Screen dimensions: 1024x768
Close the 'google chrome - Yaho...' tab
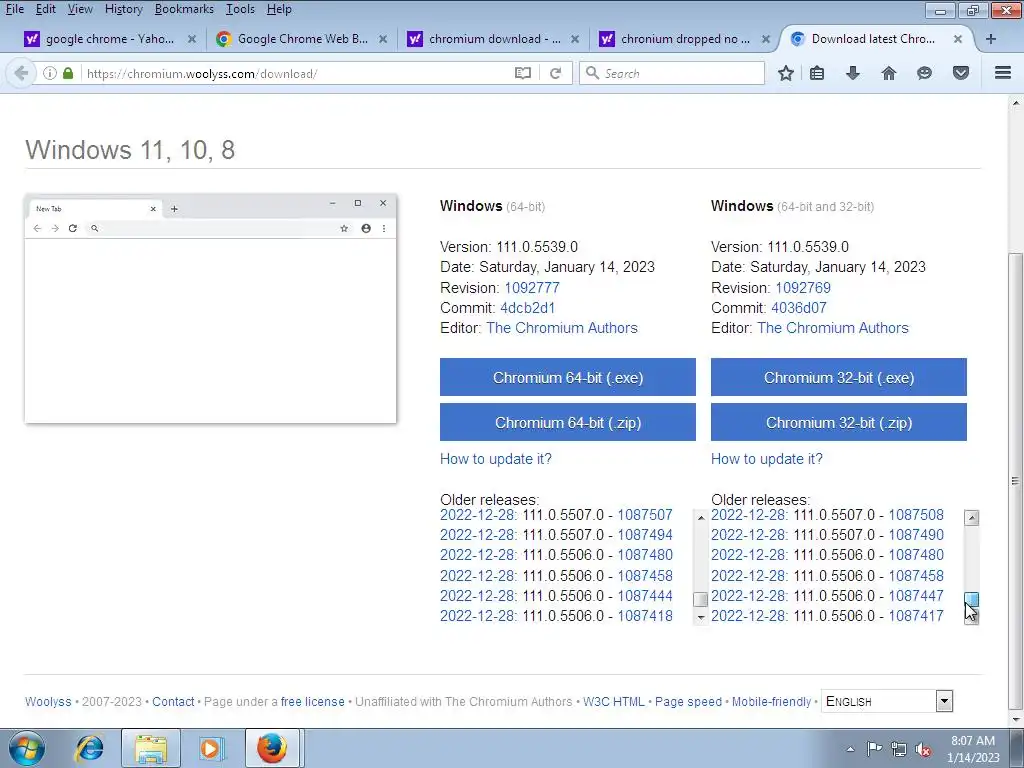point(191,39)
